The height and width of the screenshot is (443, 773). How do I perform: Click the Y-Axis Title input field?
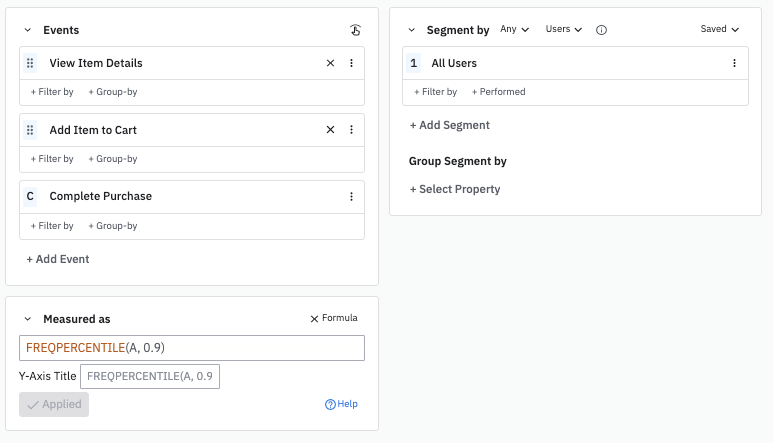tap(149, 376)
